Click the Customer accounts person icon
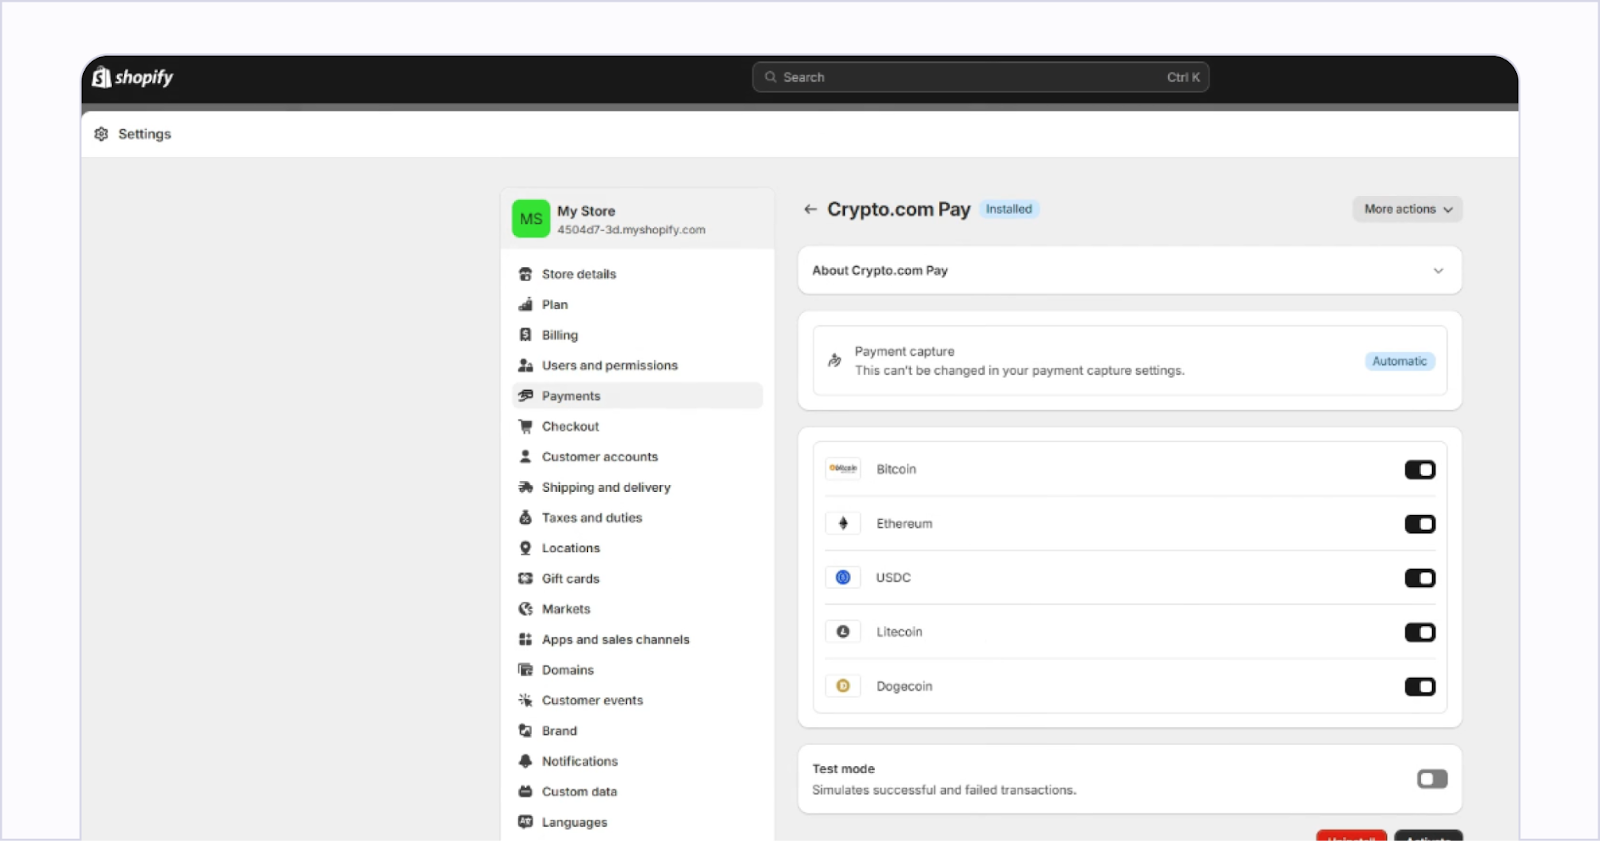Viewport: 1600px width, 841px height. (525, 456)
